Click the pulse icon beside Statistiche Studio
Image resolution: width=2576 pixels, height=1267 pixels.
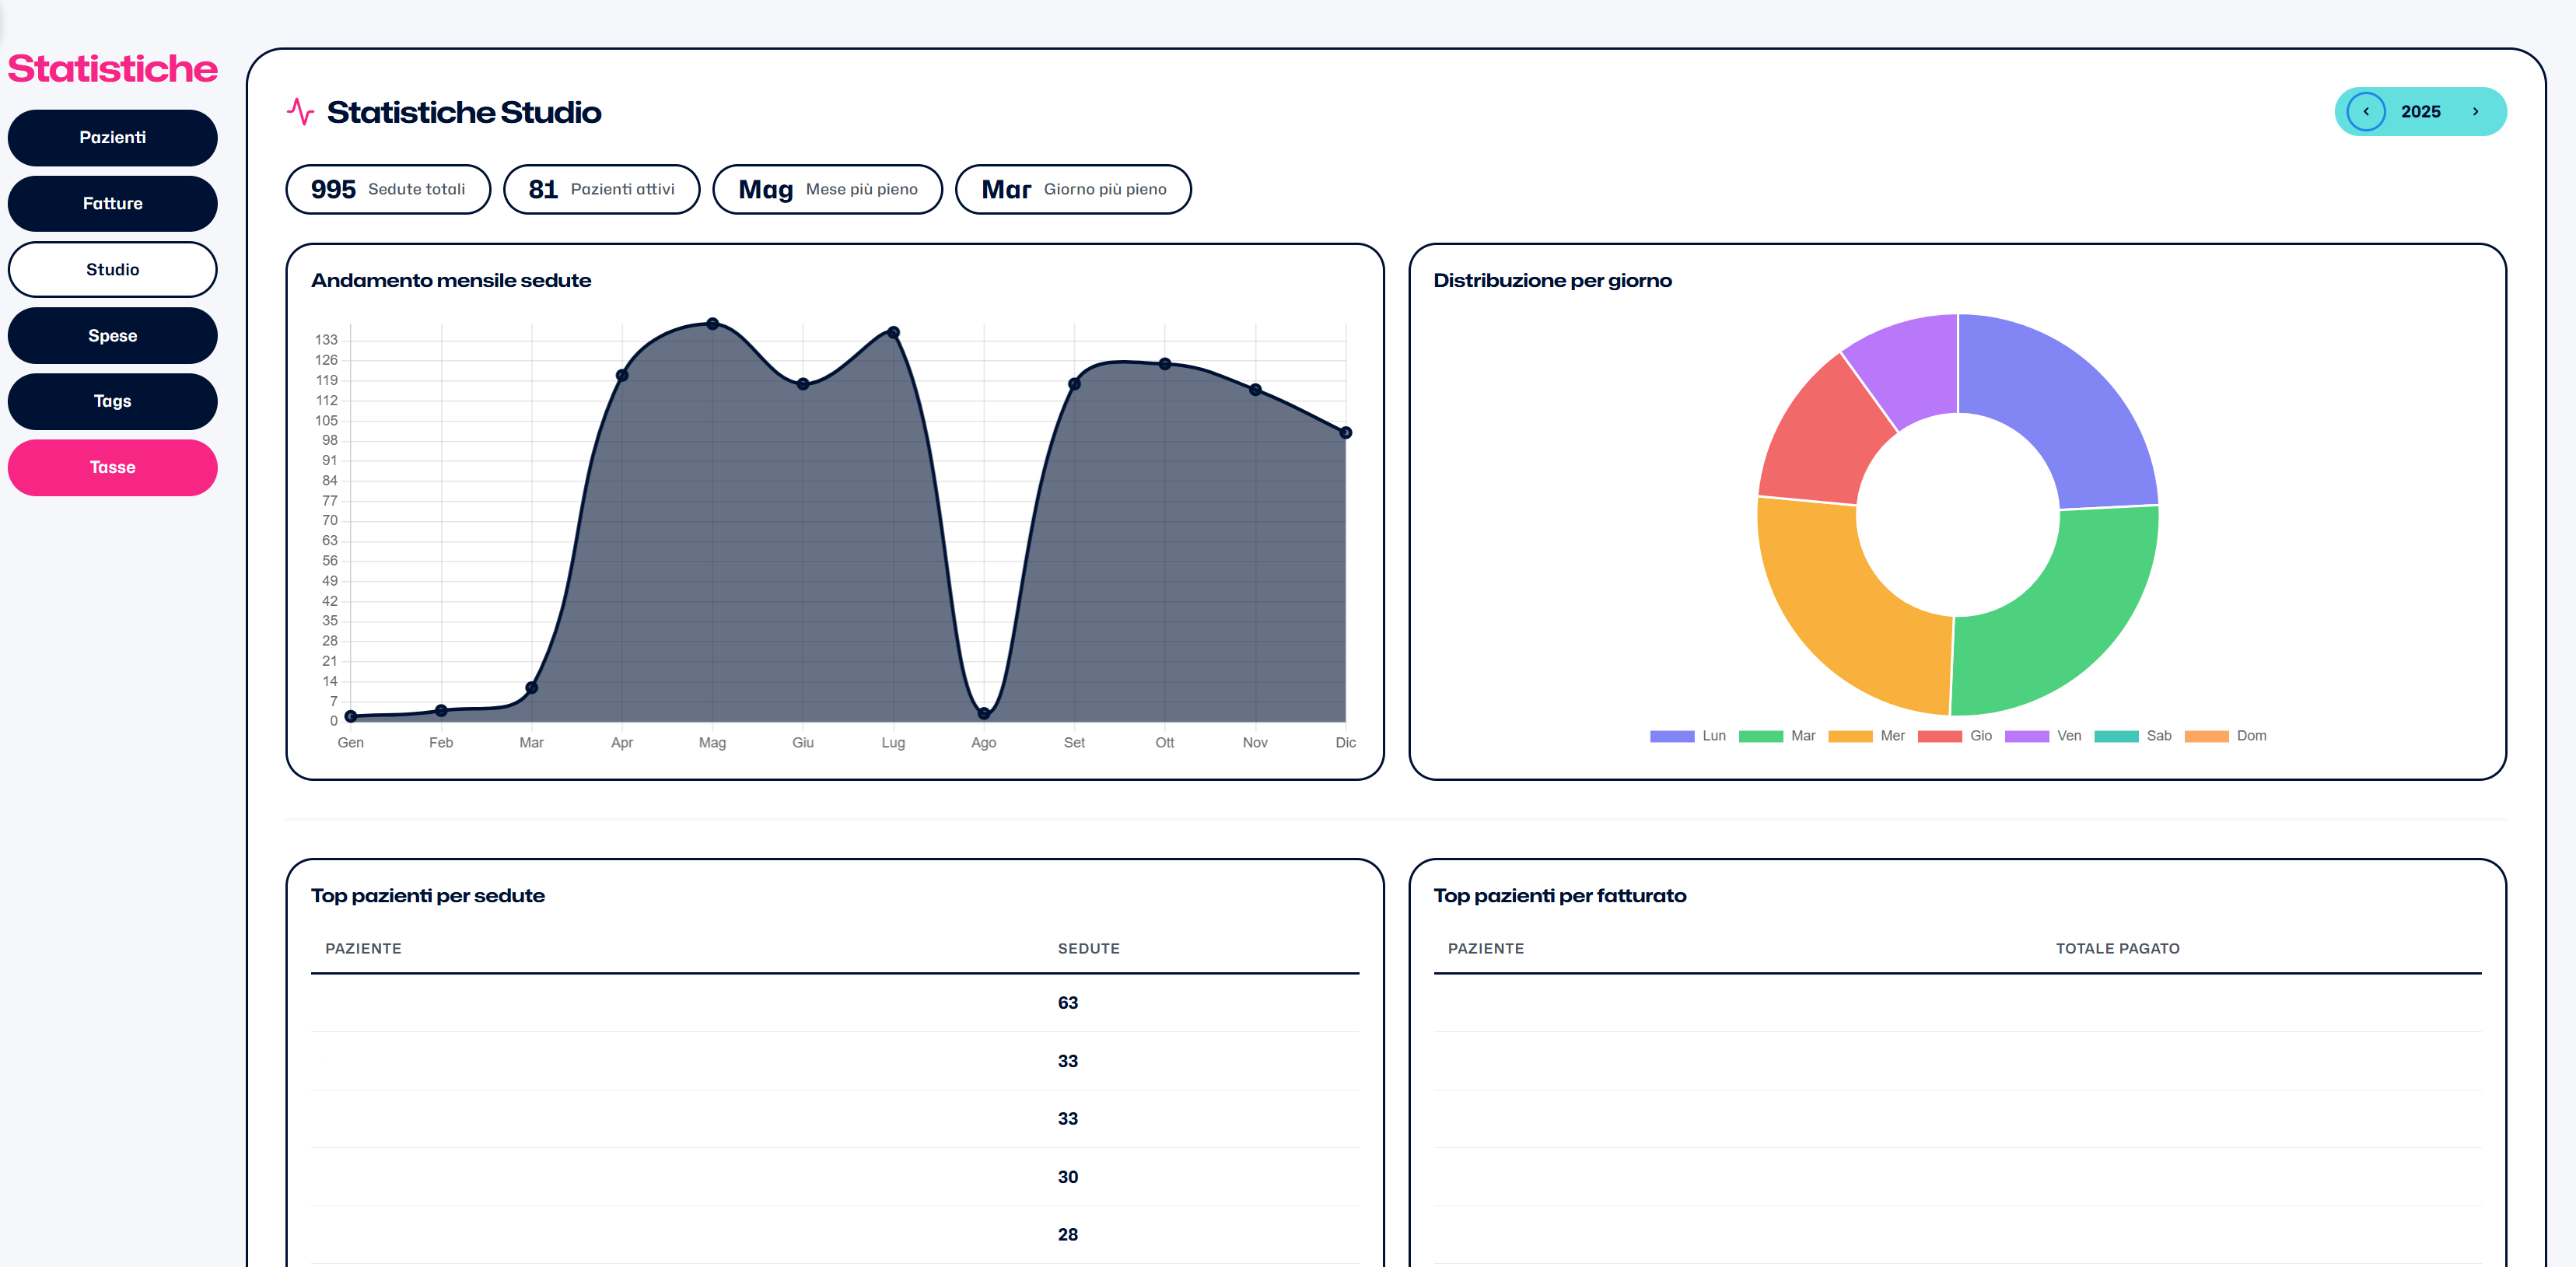(x=300, y=111)
